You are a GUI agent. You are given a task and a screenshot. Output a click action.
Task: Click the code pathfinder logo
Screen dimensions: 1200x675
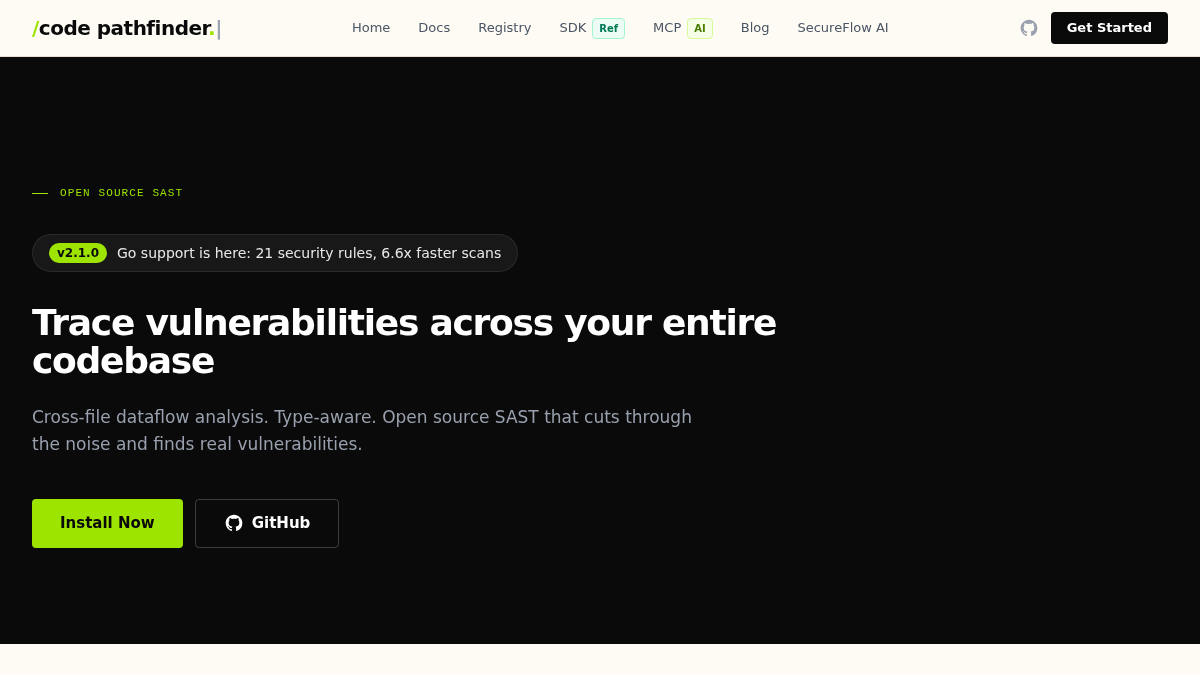click(125, 28)
